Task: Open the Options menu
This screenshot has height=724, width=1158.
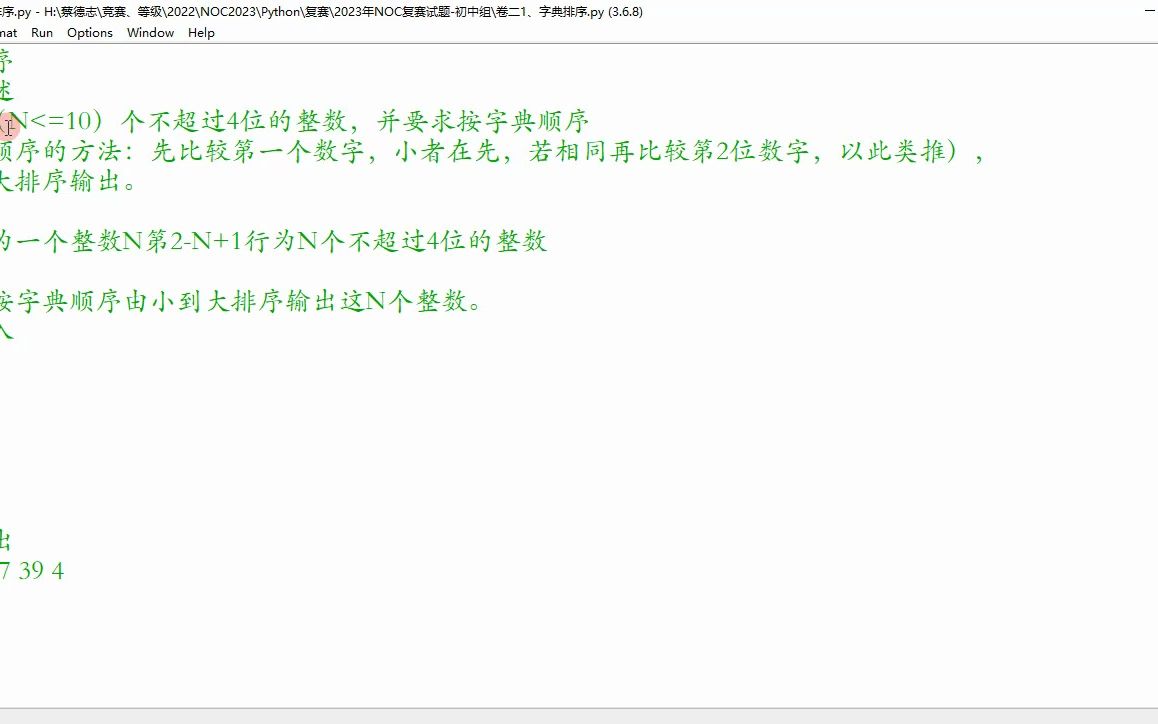Action: click(89, 32)
